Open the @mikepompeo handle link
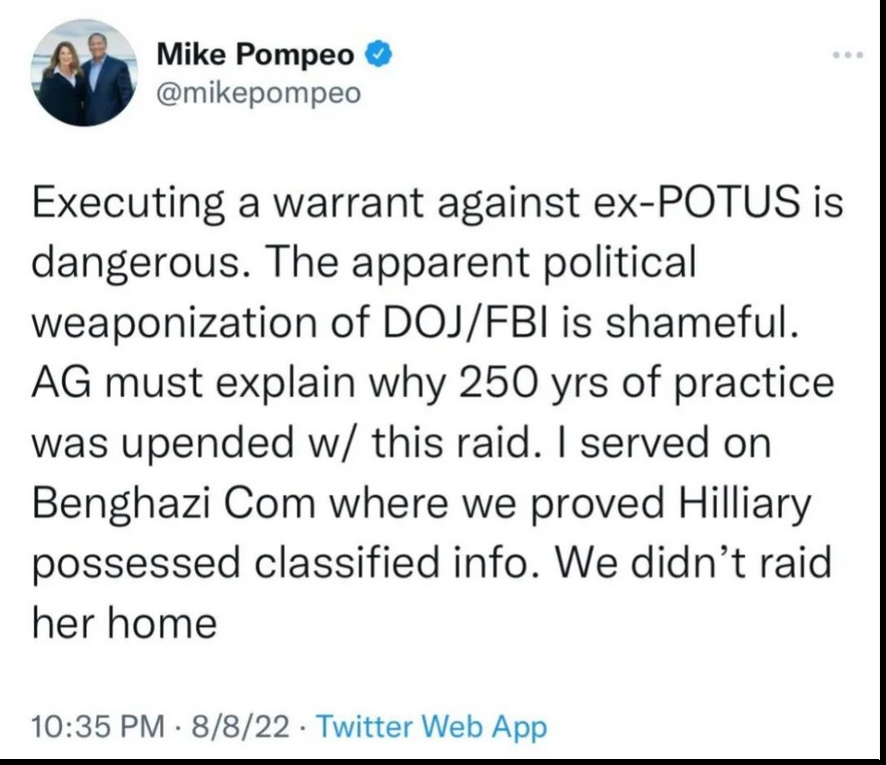This screenshot has width=886, height=765. [258, 93]
